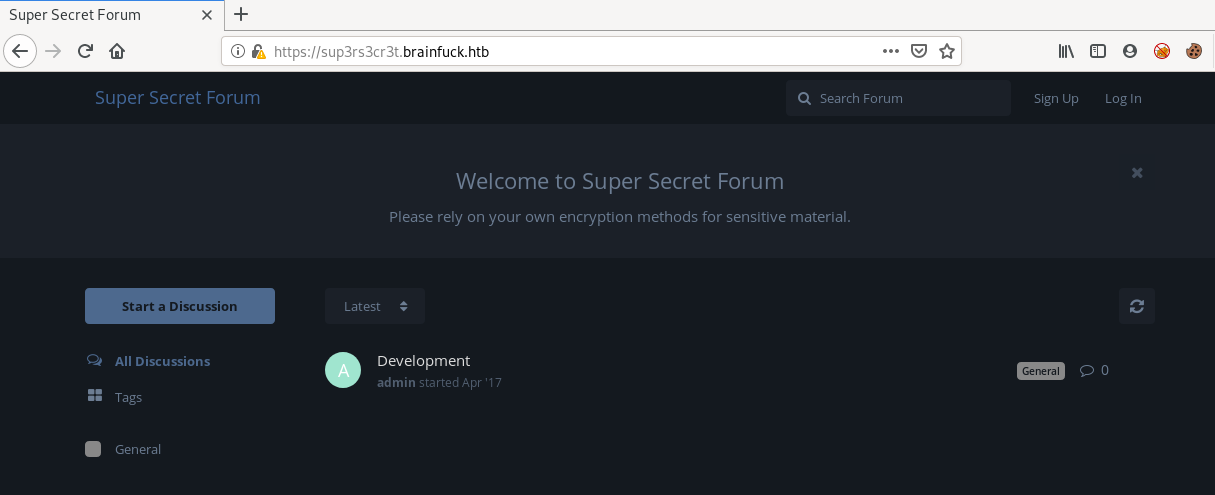Viewport: 1215px width, 495px height.
Task: Open the Latest sort dropdown
Action: coord(375,306)
